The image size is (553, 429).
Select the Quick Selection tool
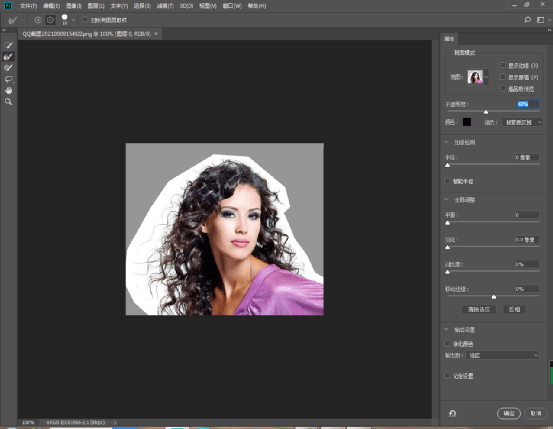(8, 45)
